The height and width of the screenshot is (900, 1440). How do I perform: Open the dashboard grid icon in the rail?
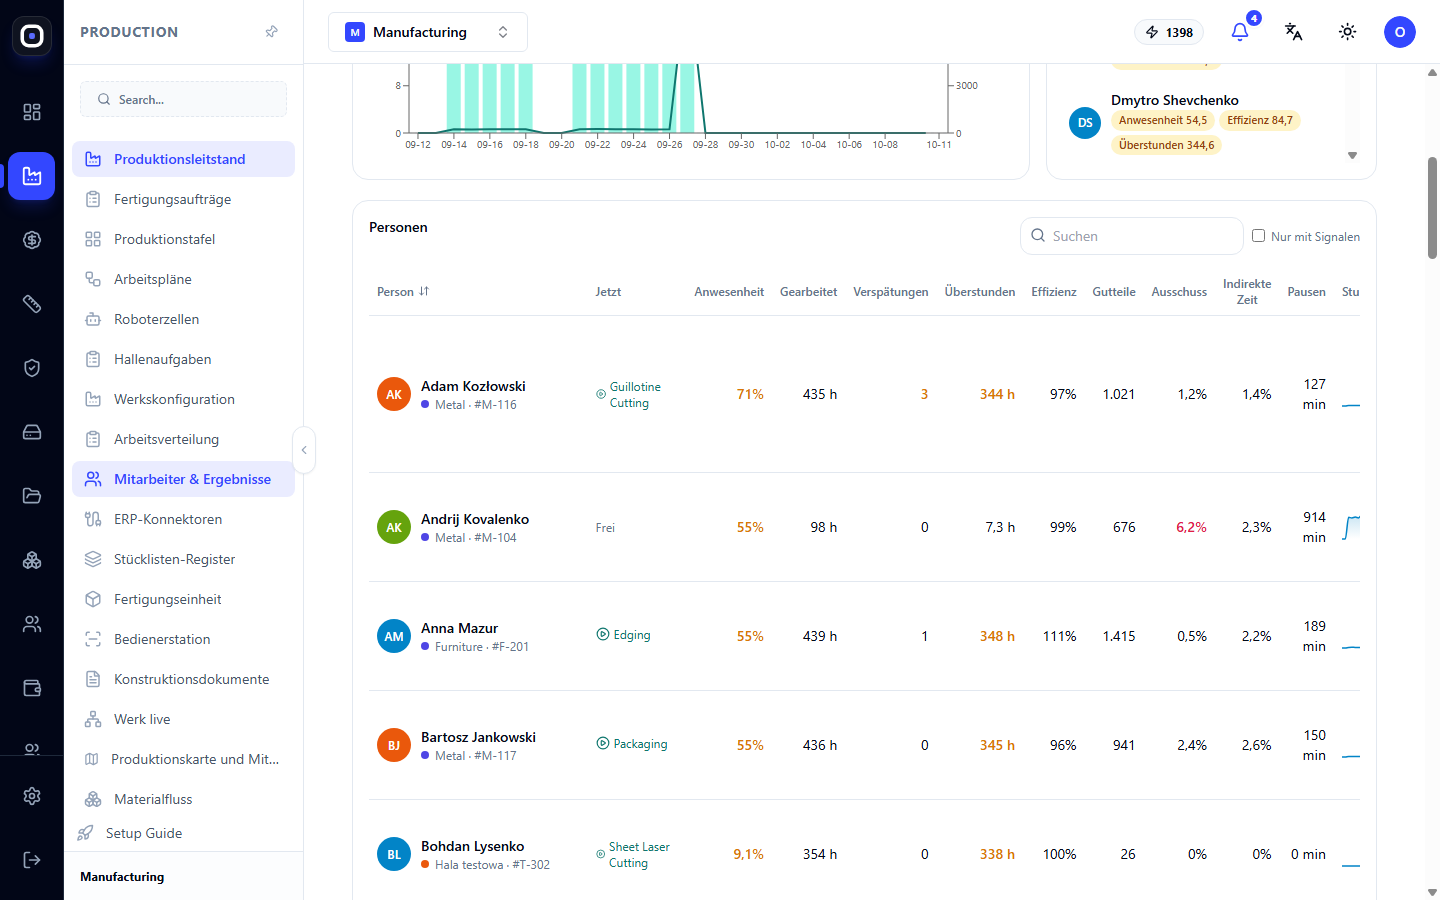(x=32, y=112)
